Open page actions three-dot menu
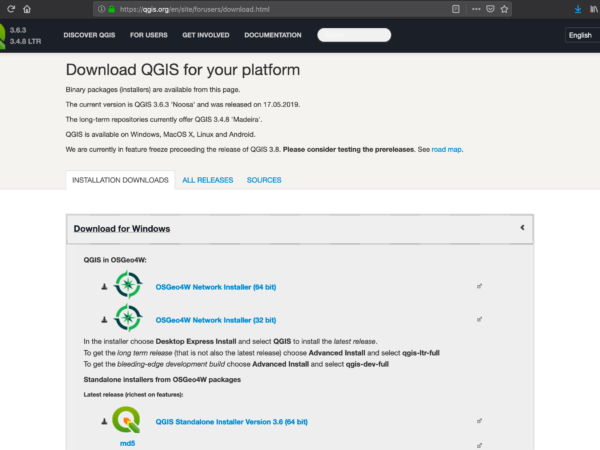600x450 pixels. (476, 9)
